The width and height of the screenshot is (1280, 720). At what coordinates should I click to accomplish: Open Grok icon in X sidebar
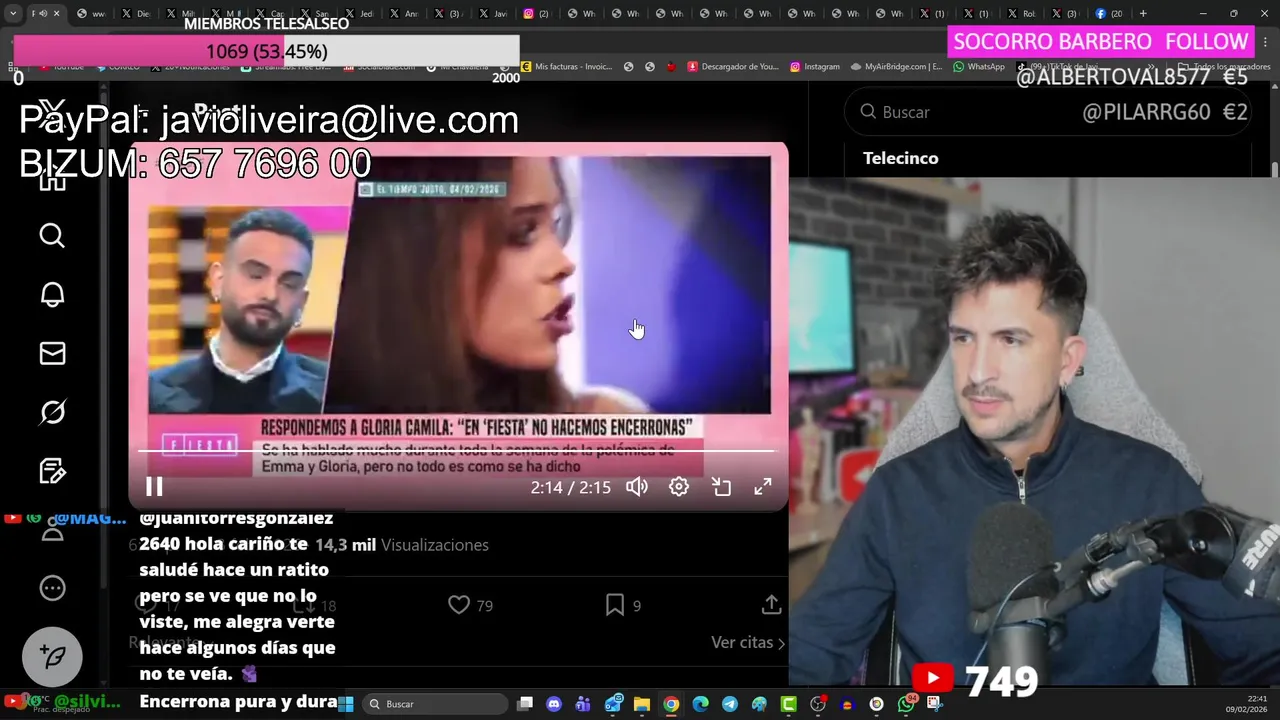coord(52,412)
